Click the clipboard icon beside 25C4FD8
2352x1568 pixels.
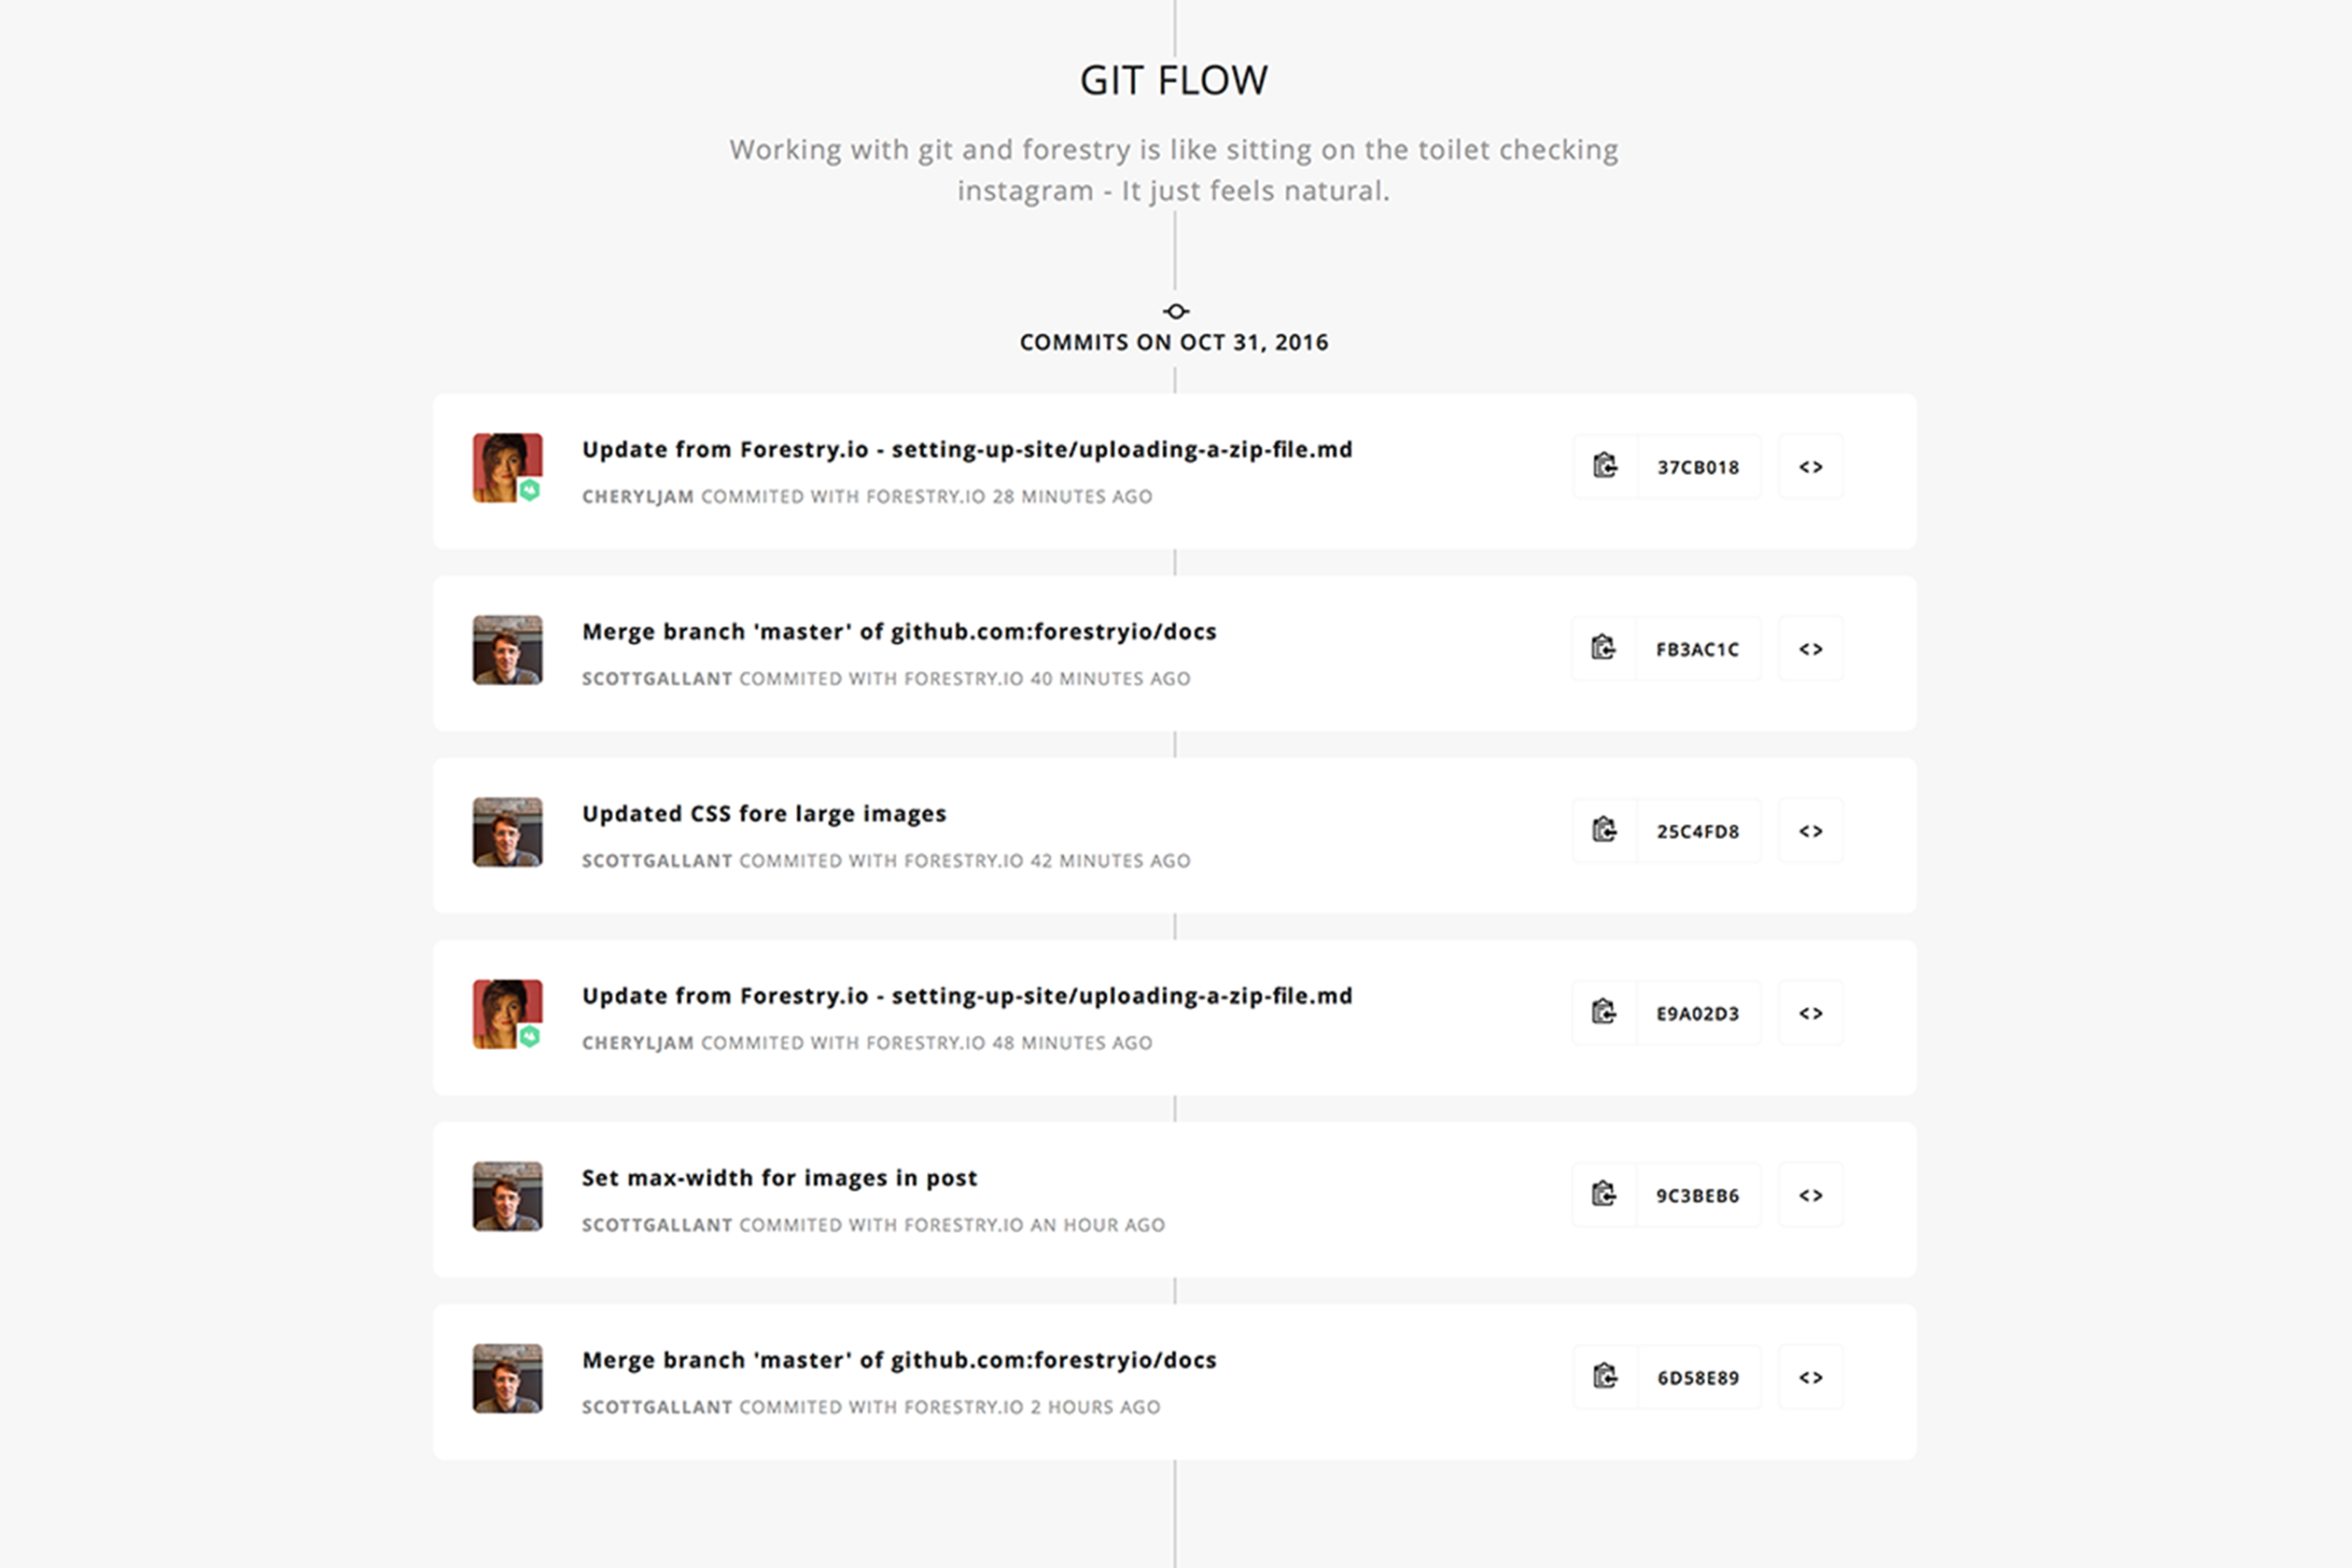[x=1605, y=830]
